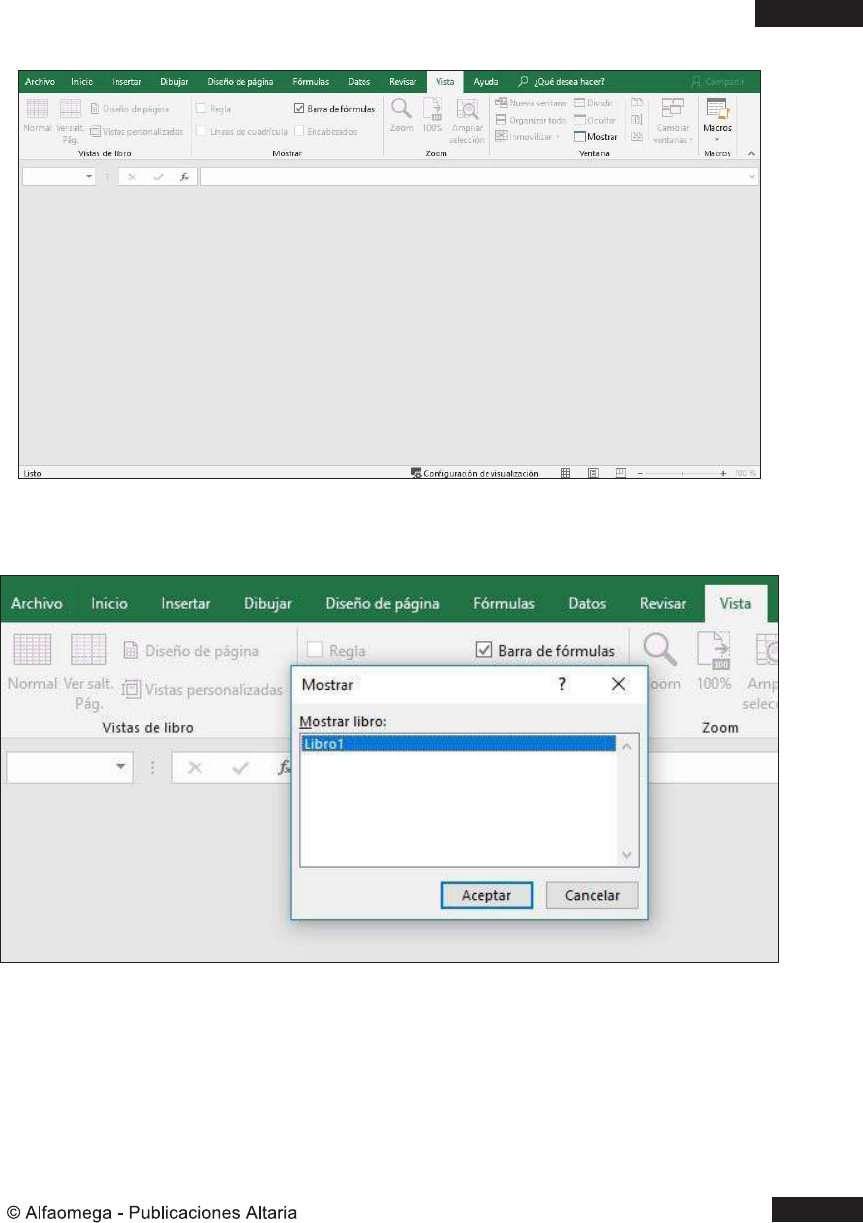Viewport: 863px width, 1223px height.
Task: Click the formula confirm checkmark in the enlarged lower screenshot
Action: pos(240,767)
